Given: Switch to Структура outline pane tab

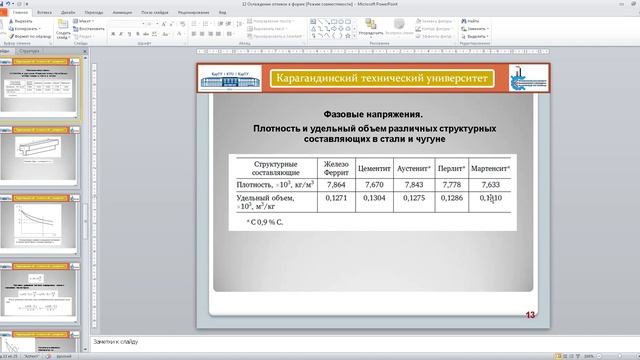Looking at the screenshot, I should click(x=29, y=51).
